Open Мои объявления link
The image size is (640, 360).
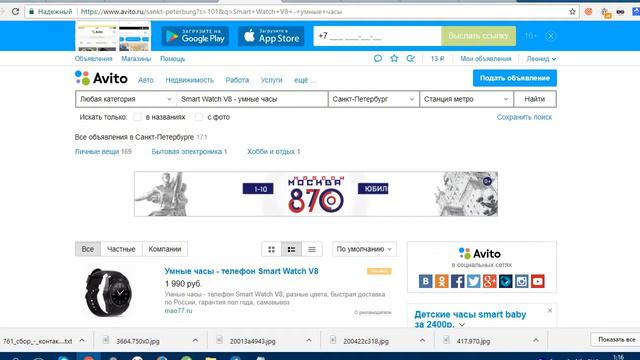click(x=486, y=59)
